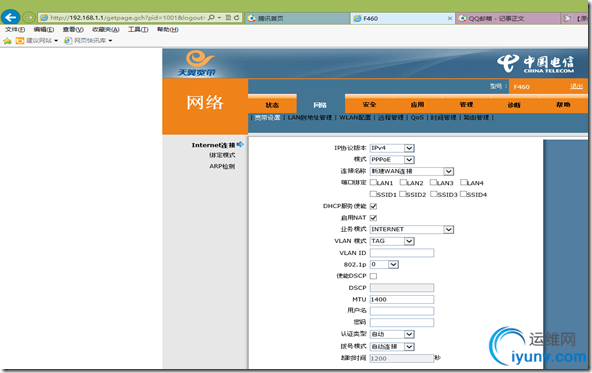Check the LAN3 port binding box
Screen dimensions: 592x373
pyautogui.click(x=433, y=183)
